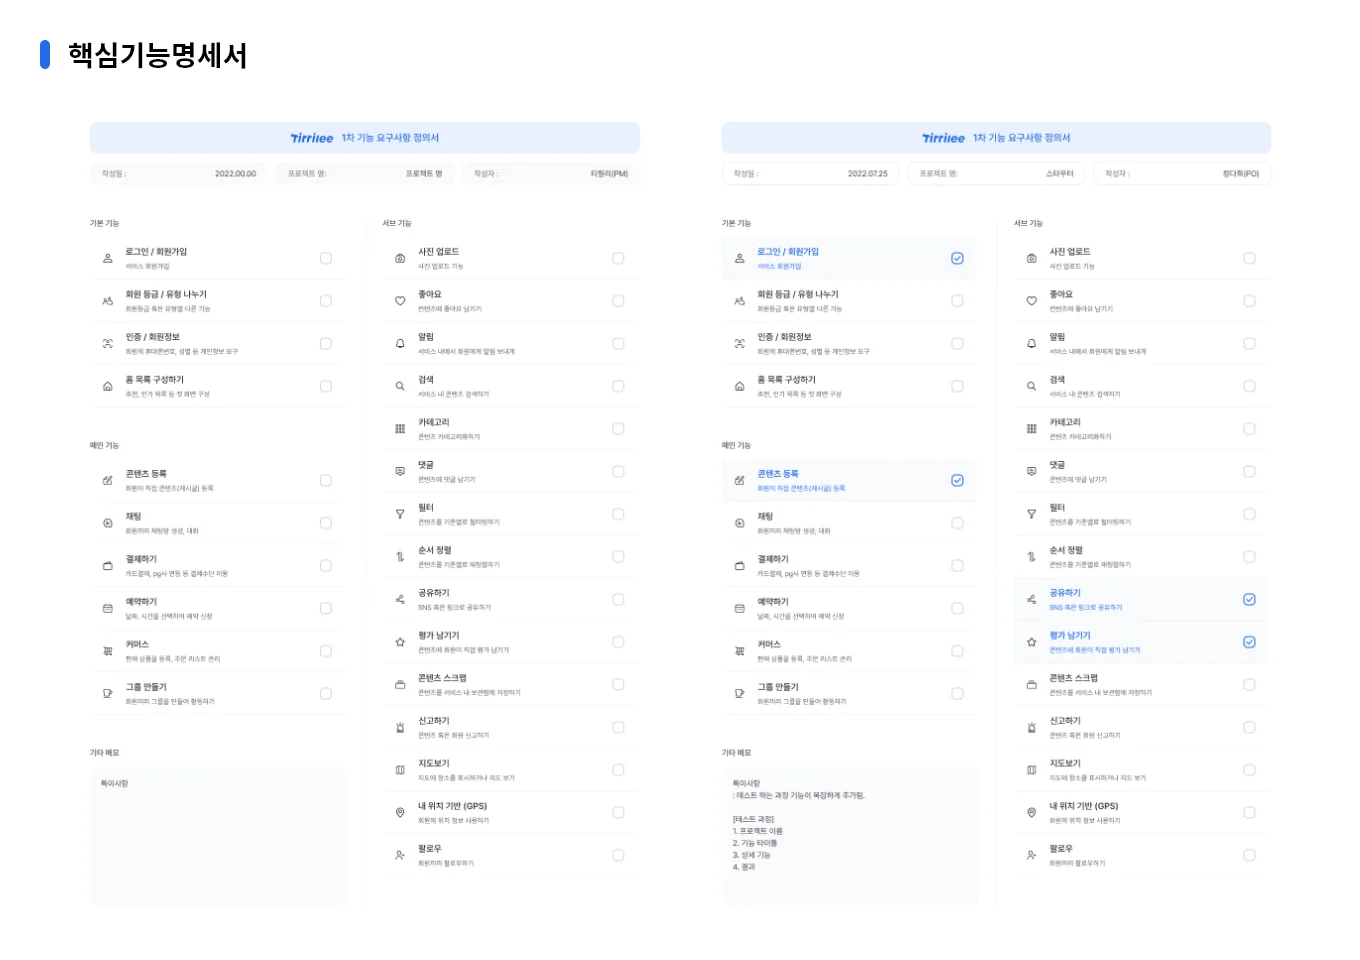Image resolution: width=1360 pixels, height=960 pixels.
Task: Check 채팅 in the blank 2022.00.00 form
Action: 326,523
